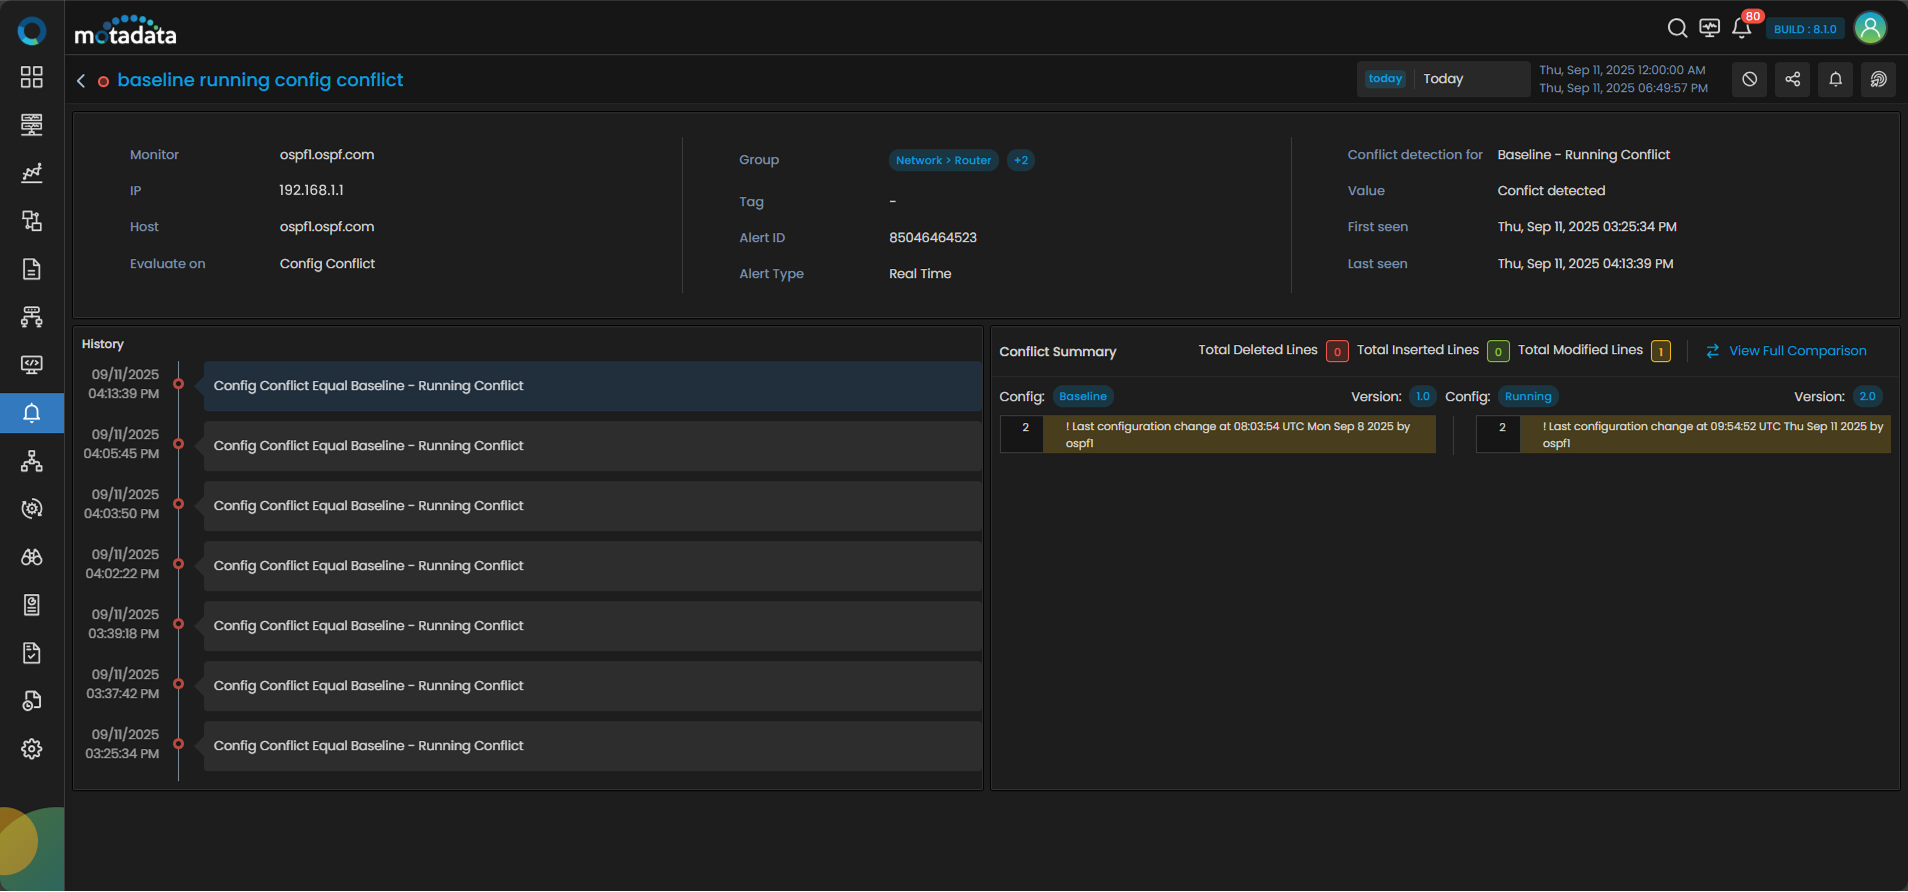This screenshot has height=892, width=1908.
Task: Click the Alerts bell tab in sidebar
Action: coord(32,413)
